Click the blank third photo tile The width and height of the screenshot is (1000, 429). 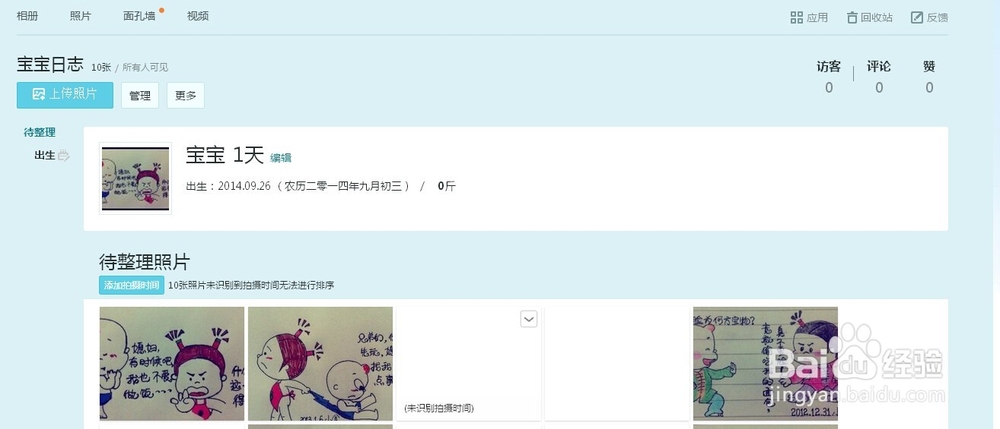tap(468, 363)
